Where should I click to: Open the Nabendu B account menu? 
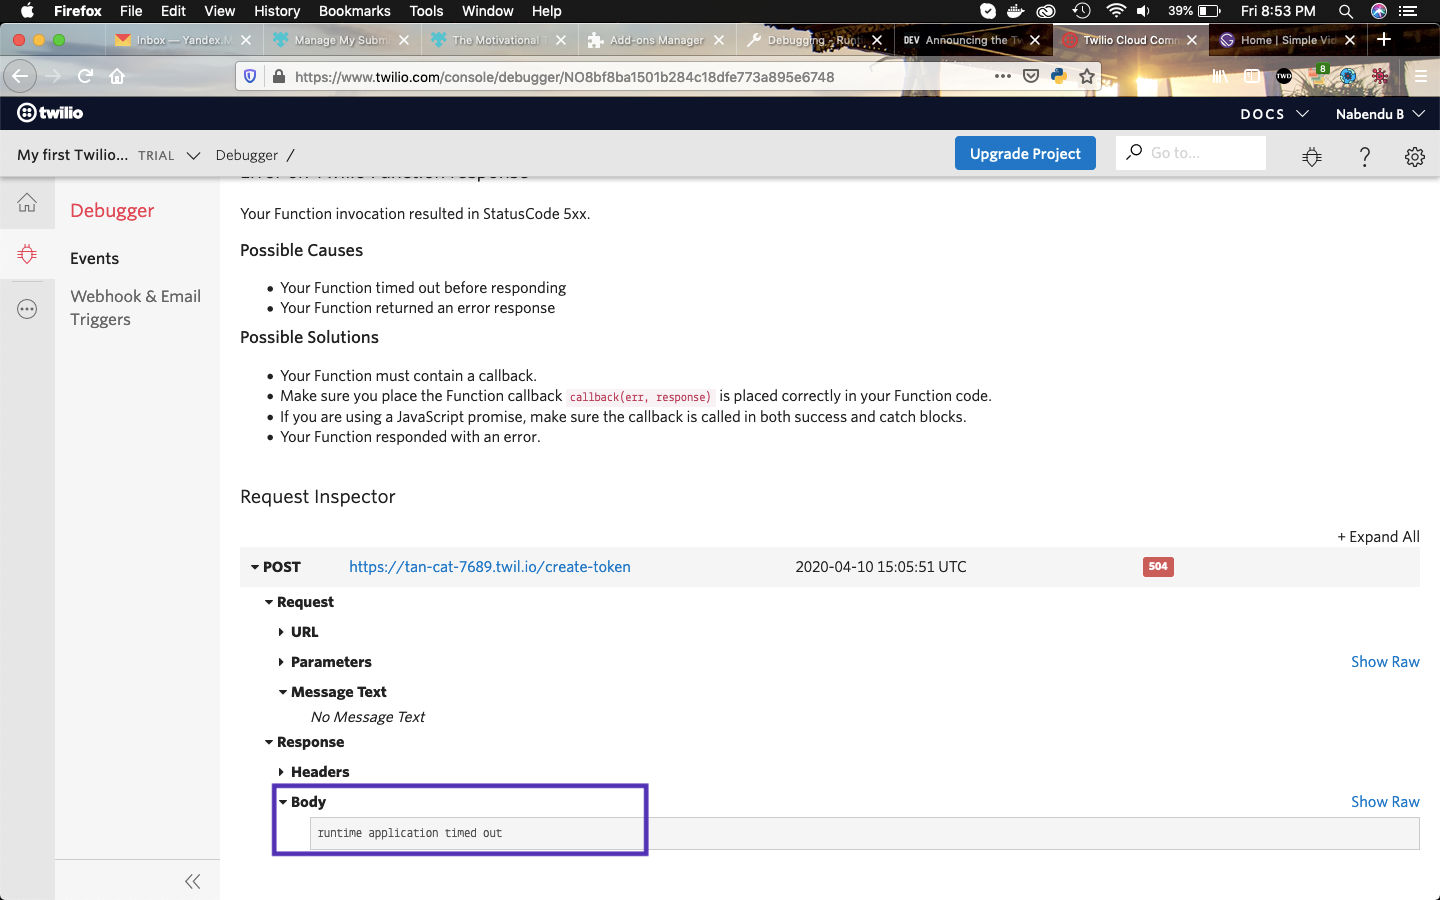tap(1380, 114)
